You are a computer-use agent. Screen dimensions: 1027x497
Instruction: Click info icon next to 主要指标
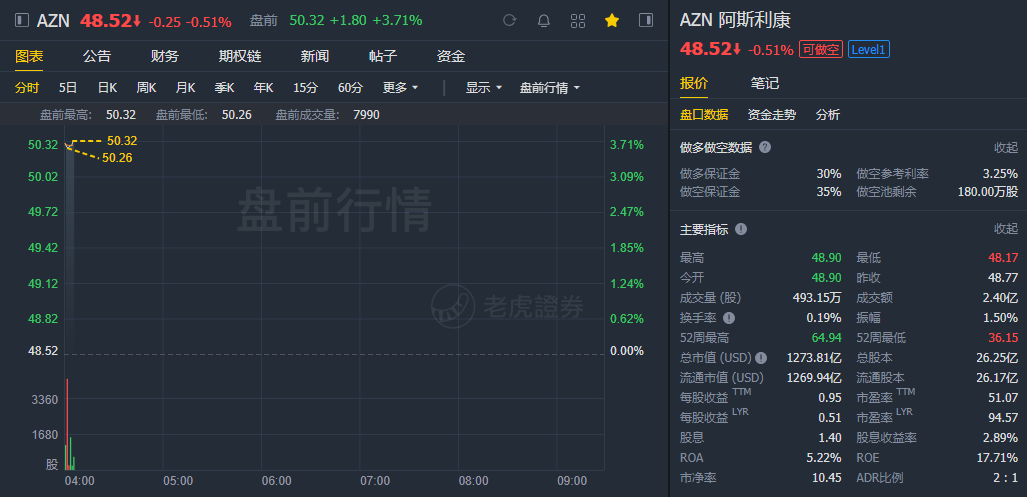(x=741, y=229)
